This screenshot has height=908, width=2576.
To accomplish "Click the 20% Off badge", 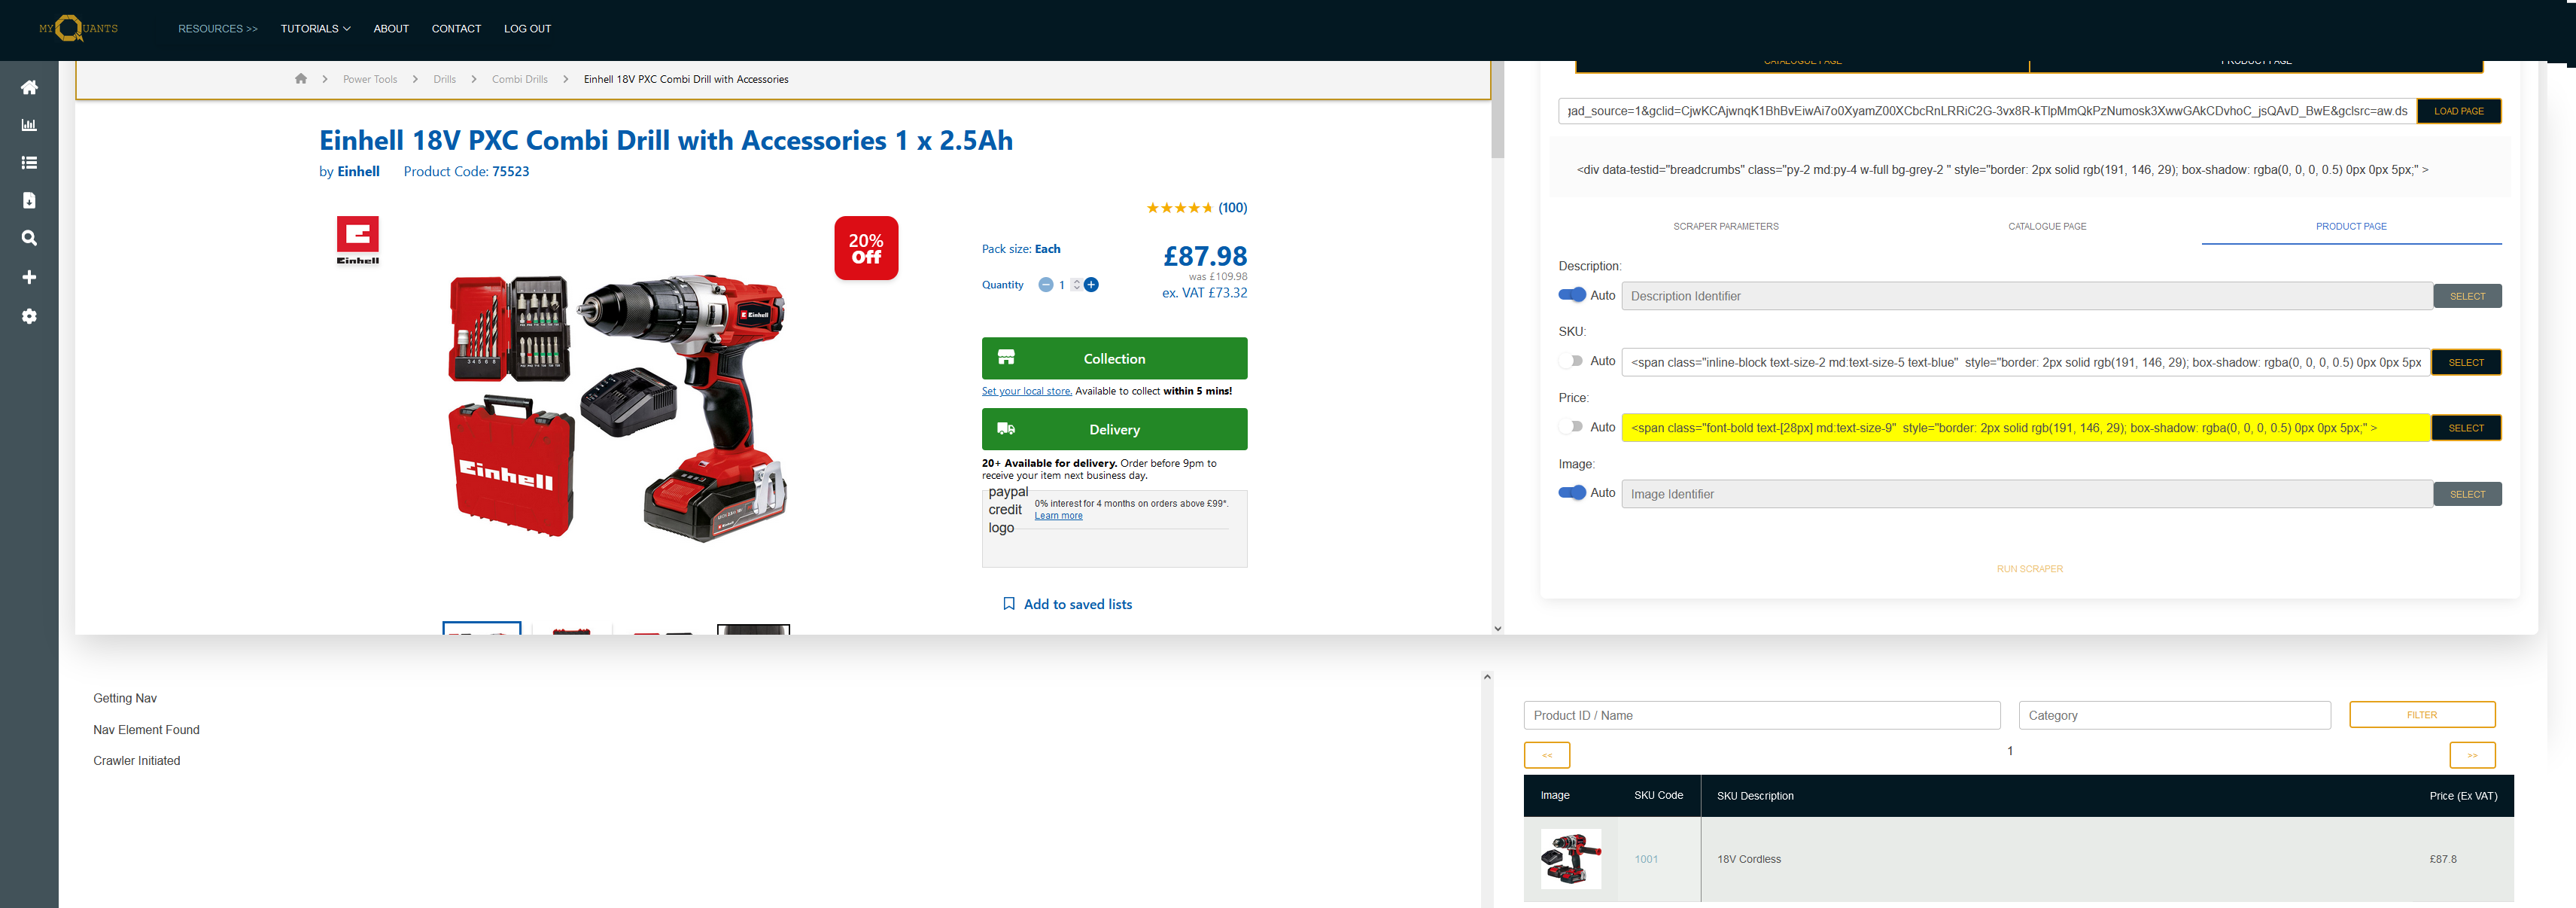I will tap(866, 248).
